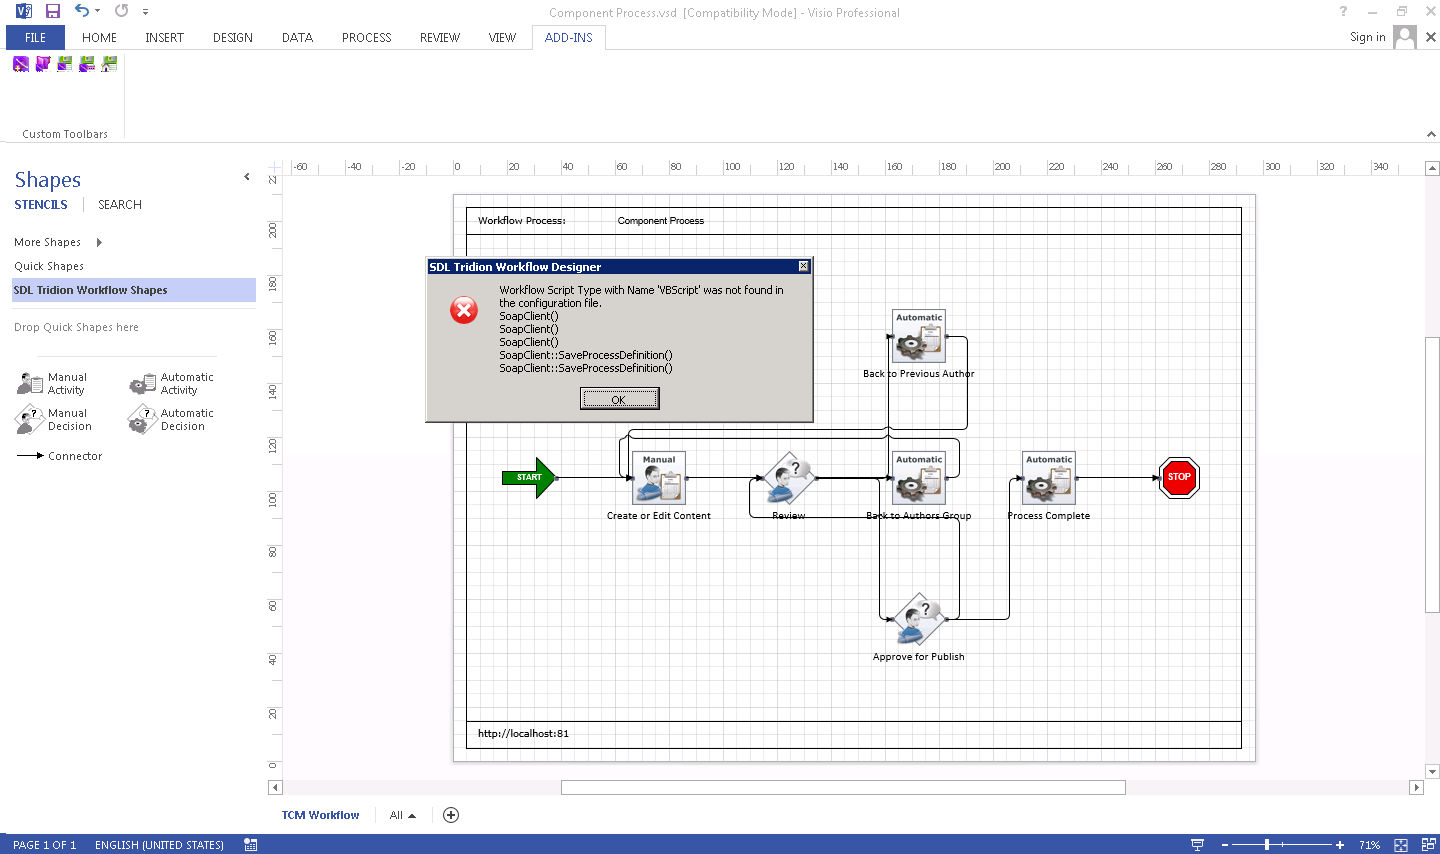This screenshot has width=1440, height=854.
Task: Click the green START shape
Action: 529,478
